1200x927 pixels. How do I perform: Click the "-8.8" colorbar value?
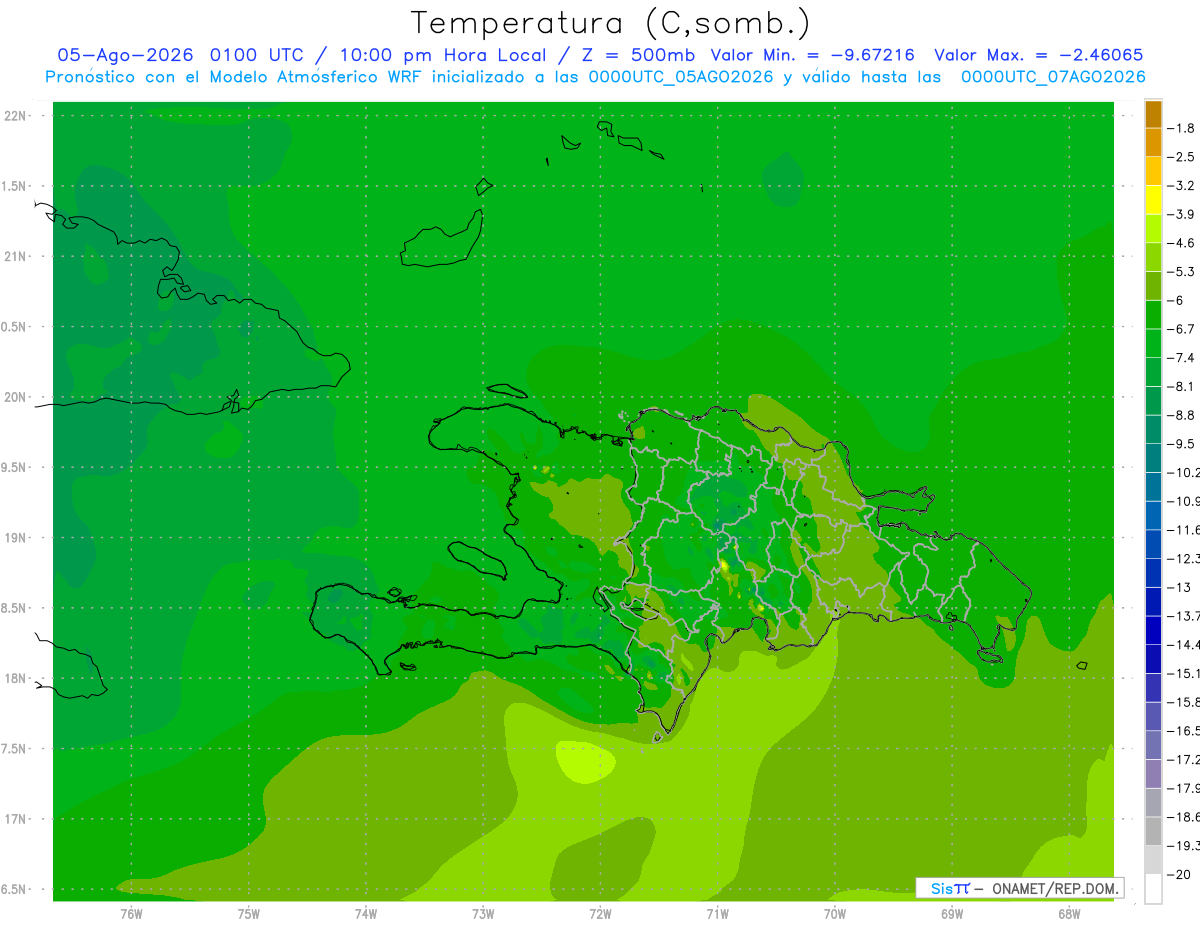pos(1181,415)
